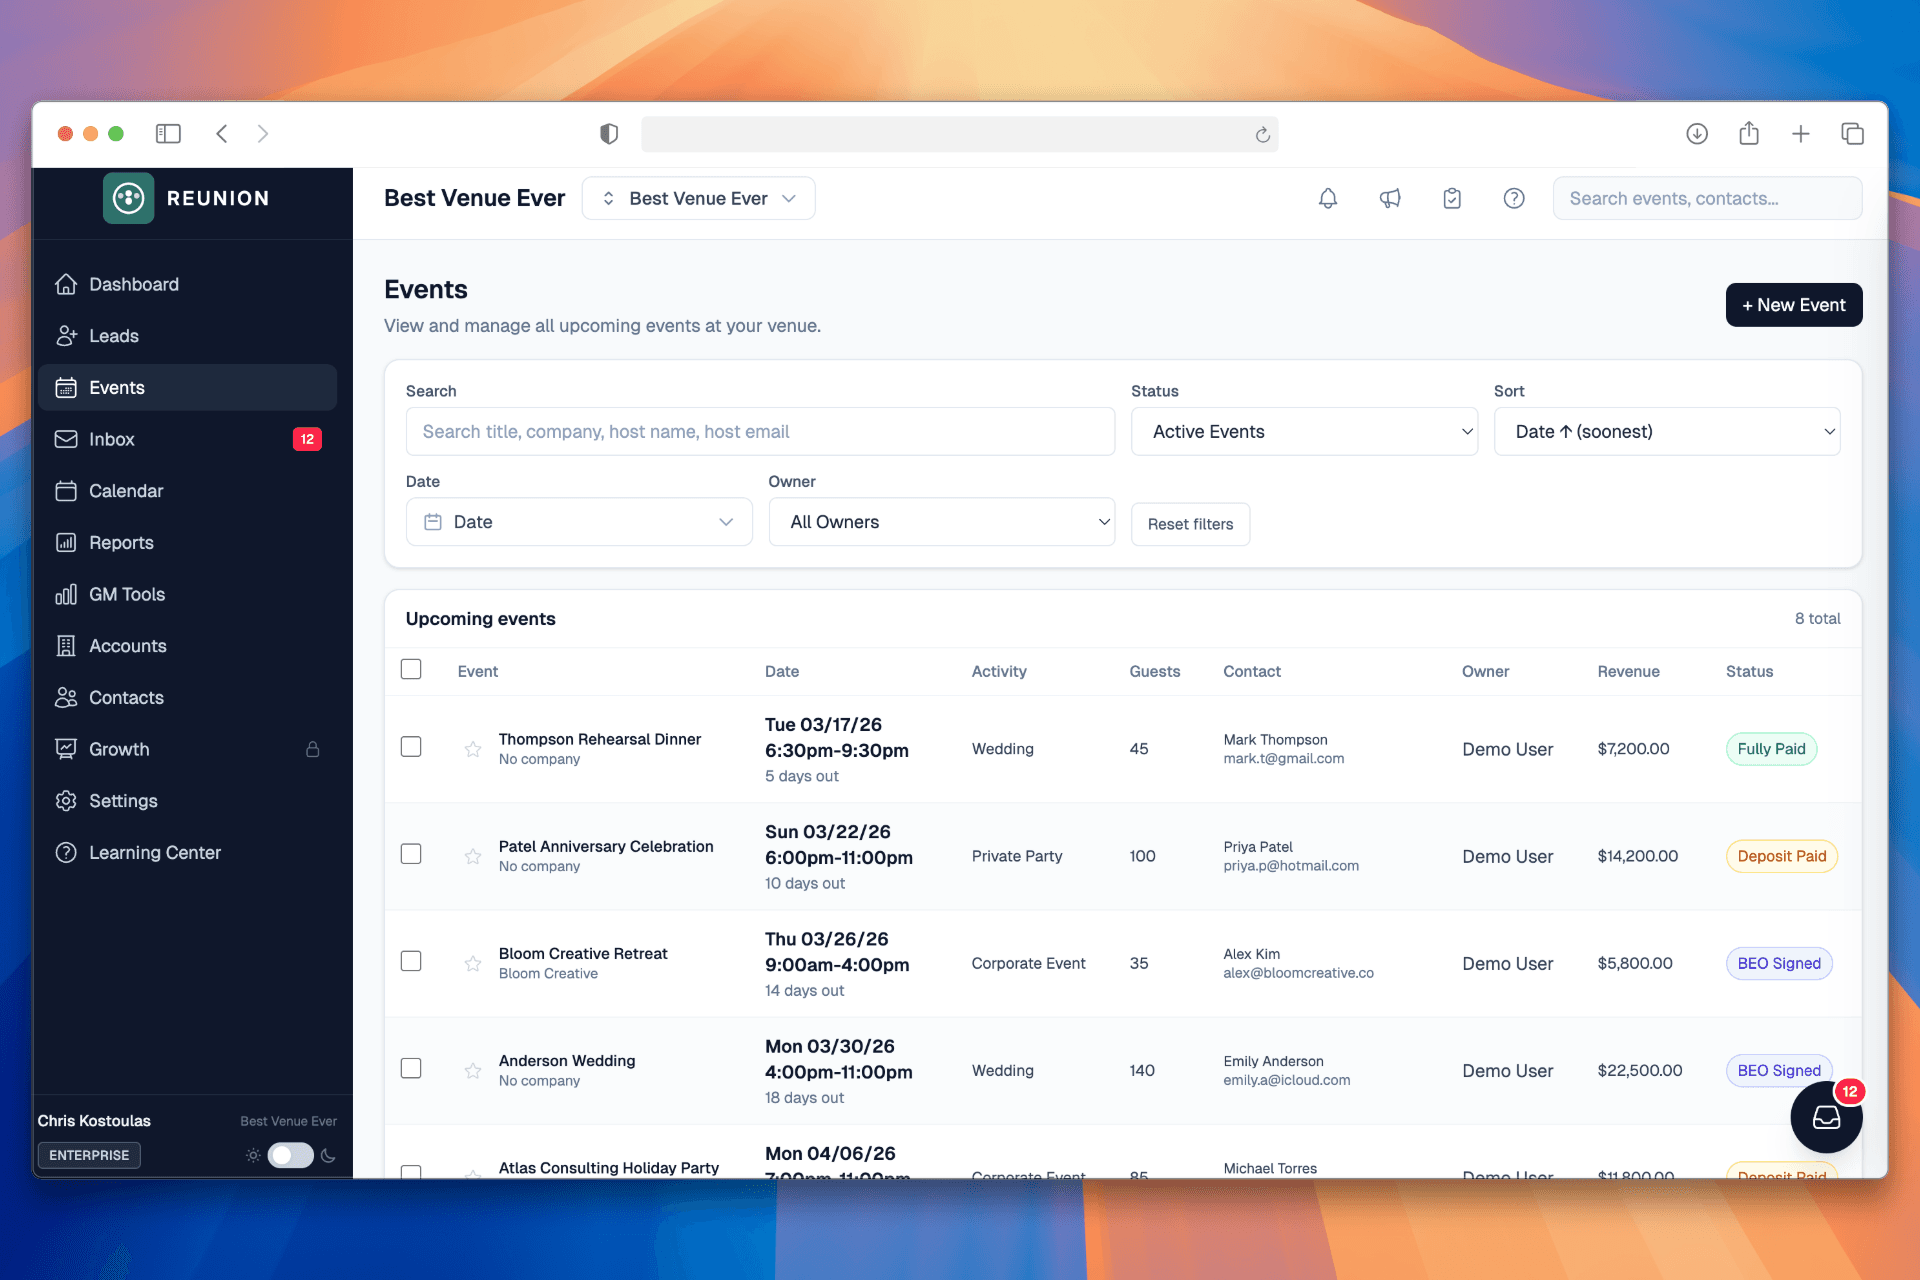This screenshot has width=1920, height=1280.
Task: Open the notifications bell
Action: tap(1327, 198)
